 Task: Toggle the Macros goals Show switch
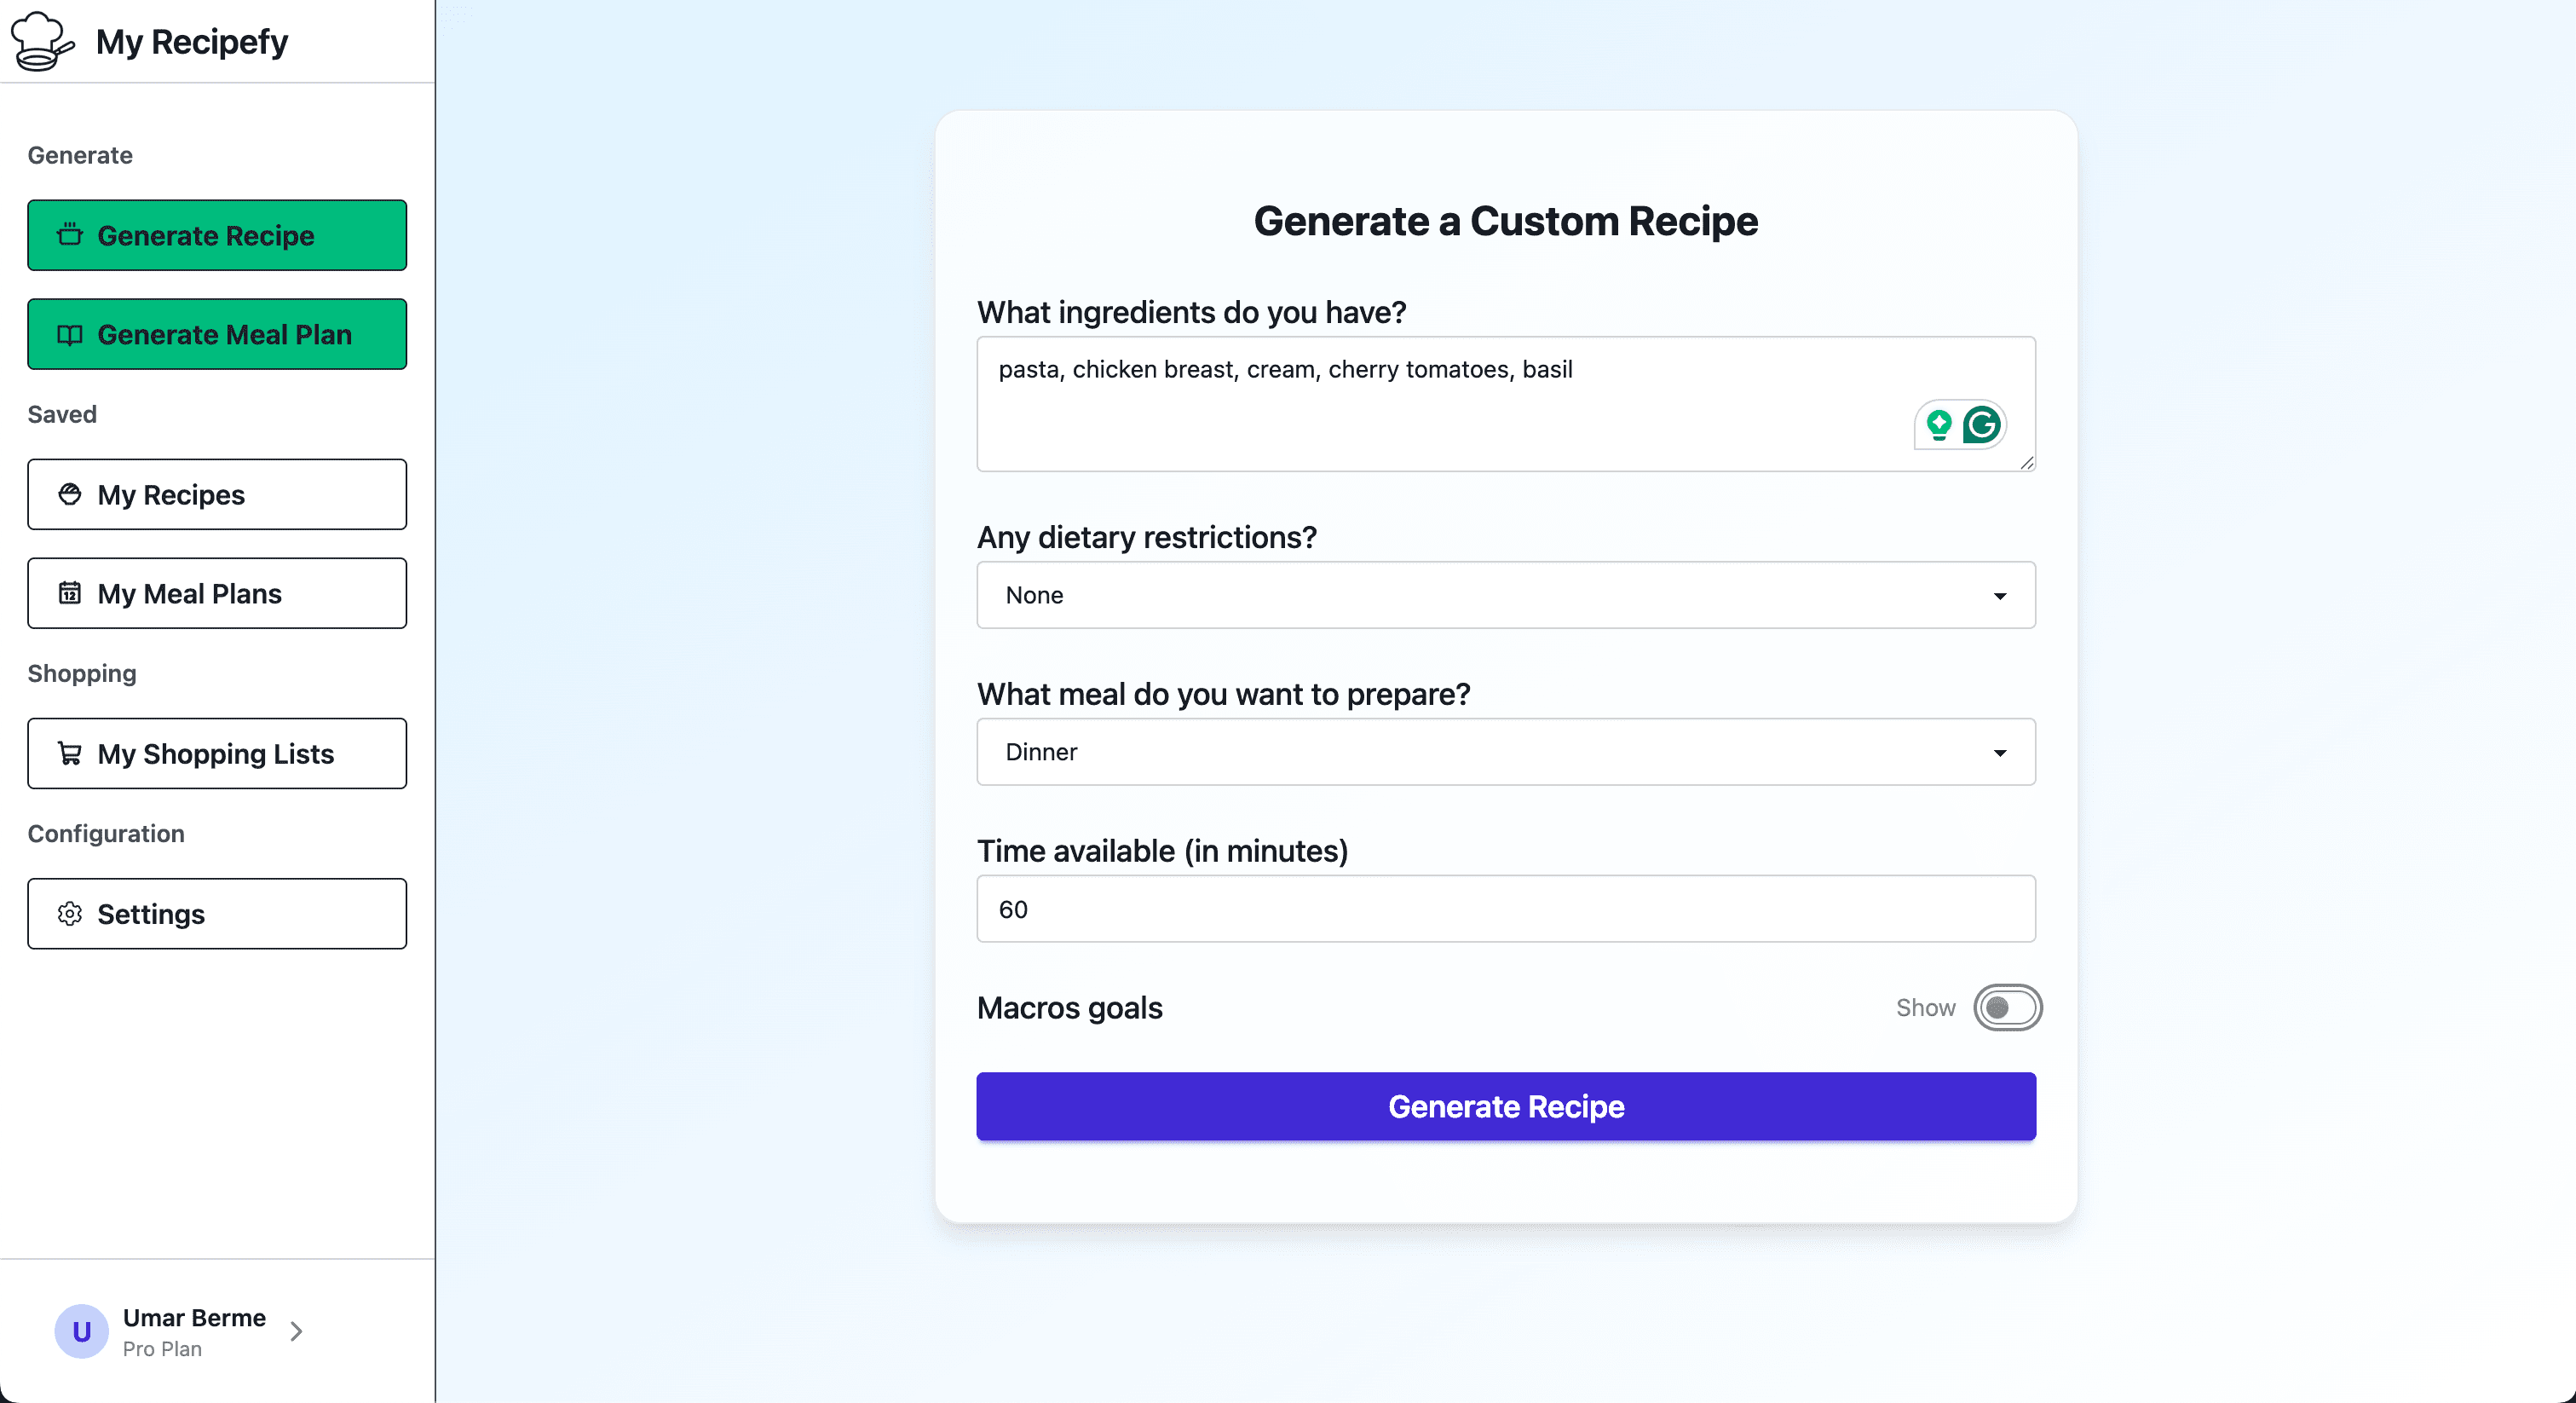[x=2007, y=1007]
